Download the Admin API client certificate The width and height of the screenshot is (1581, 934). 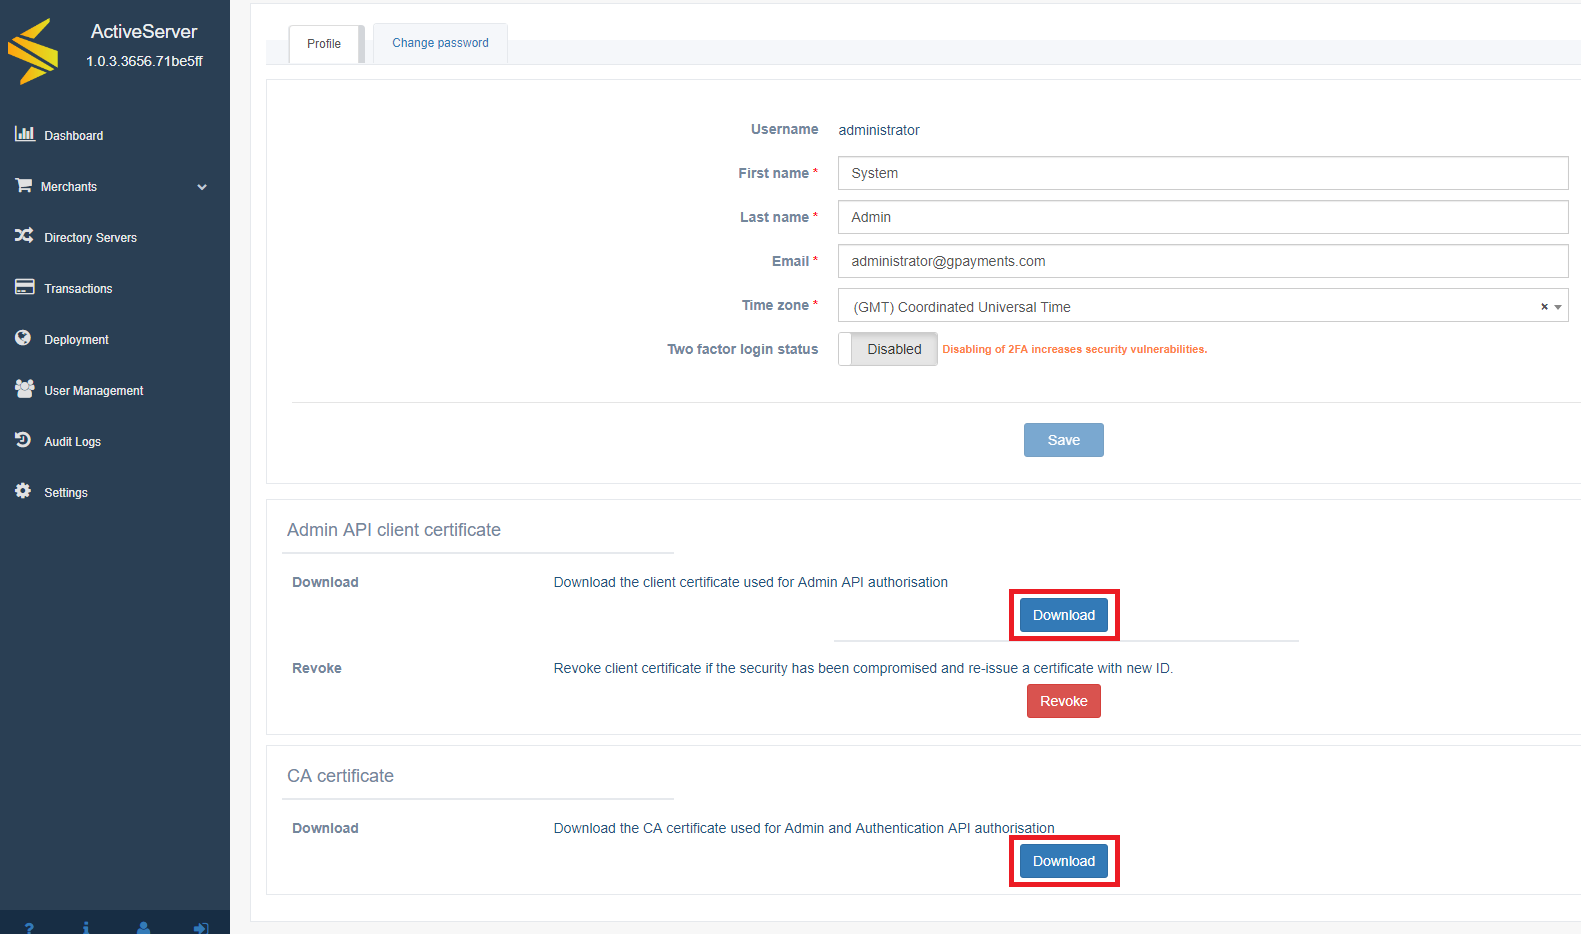pyautogui.click(x=1063, y=615)
